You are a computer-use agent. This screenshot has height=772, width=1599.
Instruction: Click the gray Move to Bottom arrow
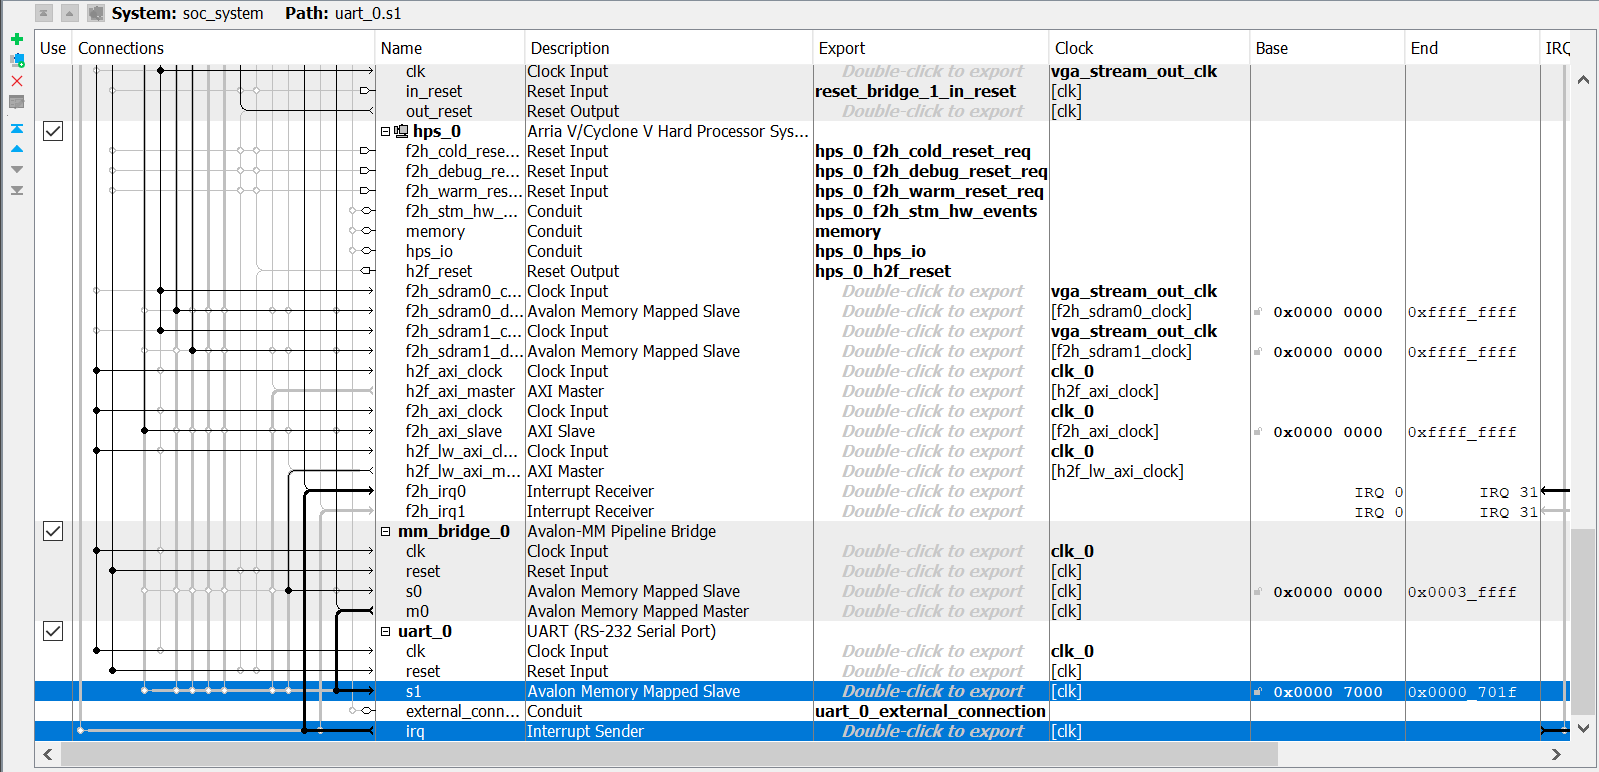[x=17, y=190]
